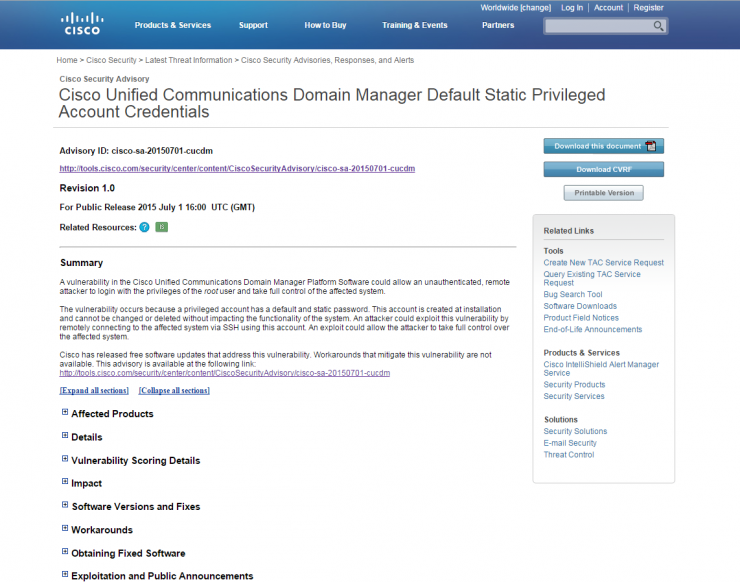Click Collapse all sections
The image size is (740, 582).
click(x=174, y=390)
